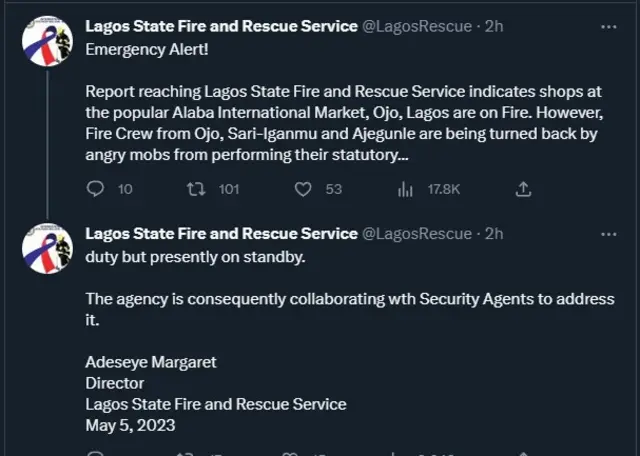Open the second tweet's Lagos State Fire display name

pos(221,233)
